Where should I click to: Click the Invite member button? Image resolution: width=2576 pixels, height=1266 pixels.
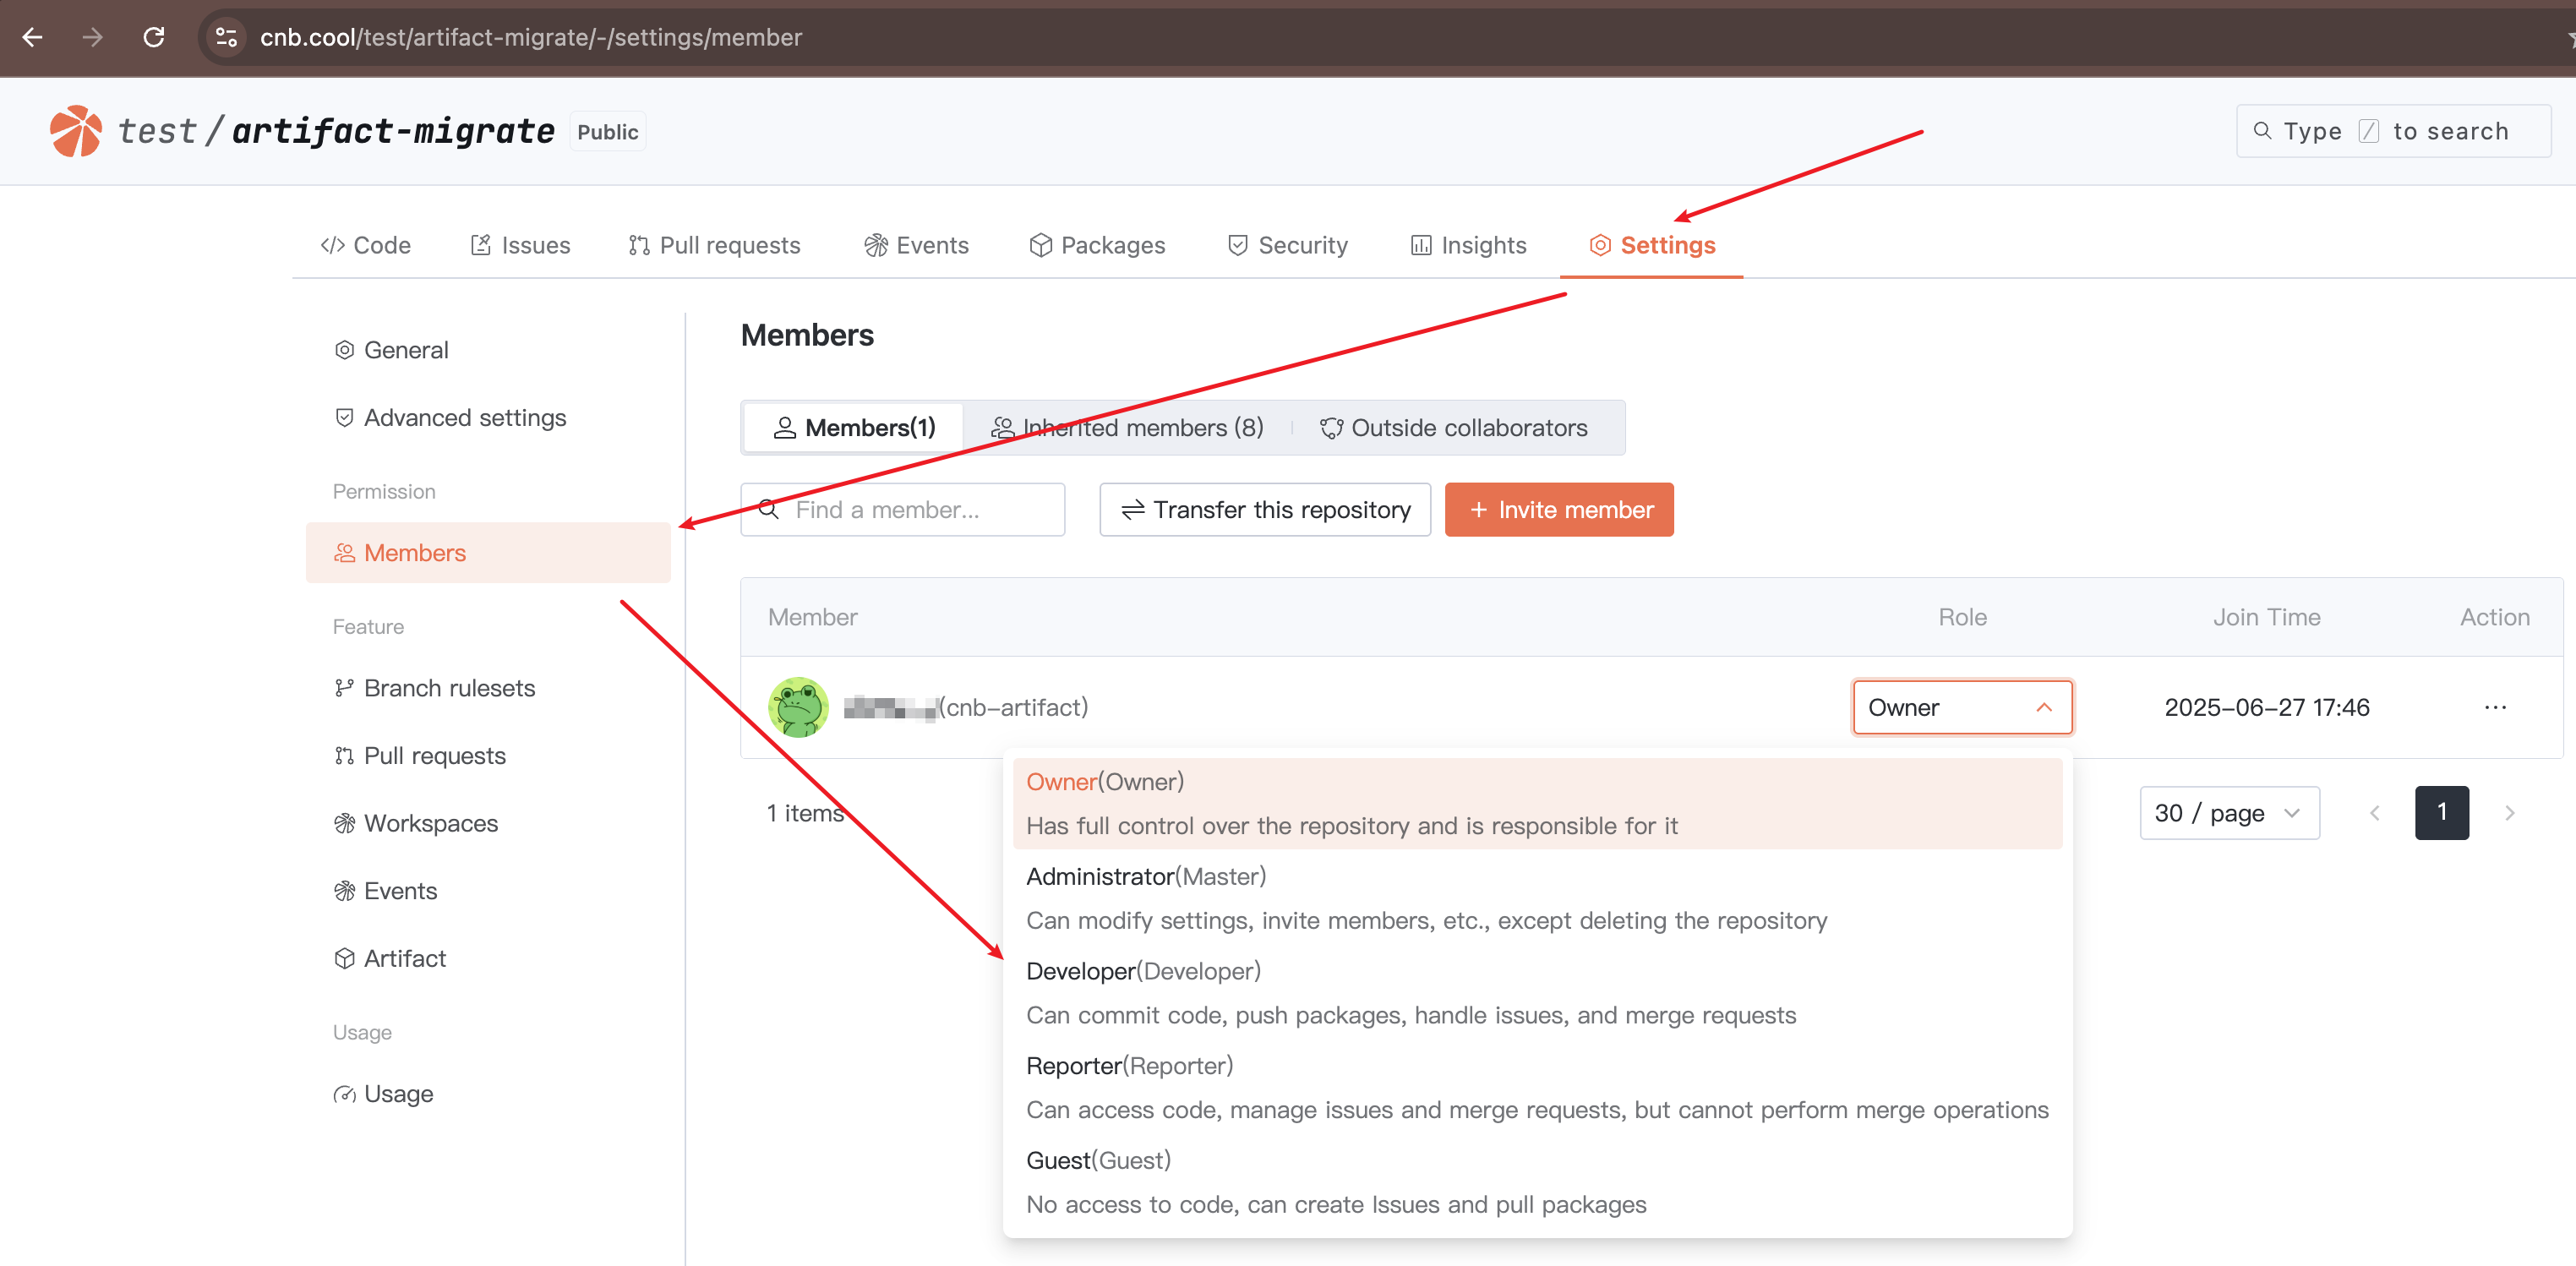click(1558, 509)
